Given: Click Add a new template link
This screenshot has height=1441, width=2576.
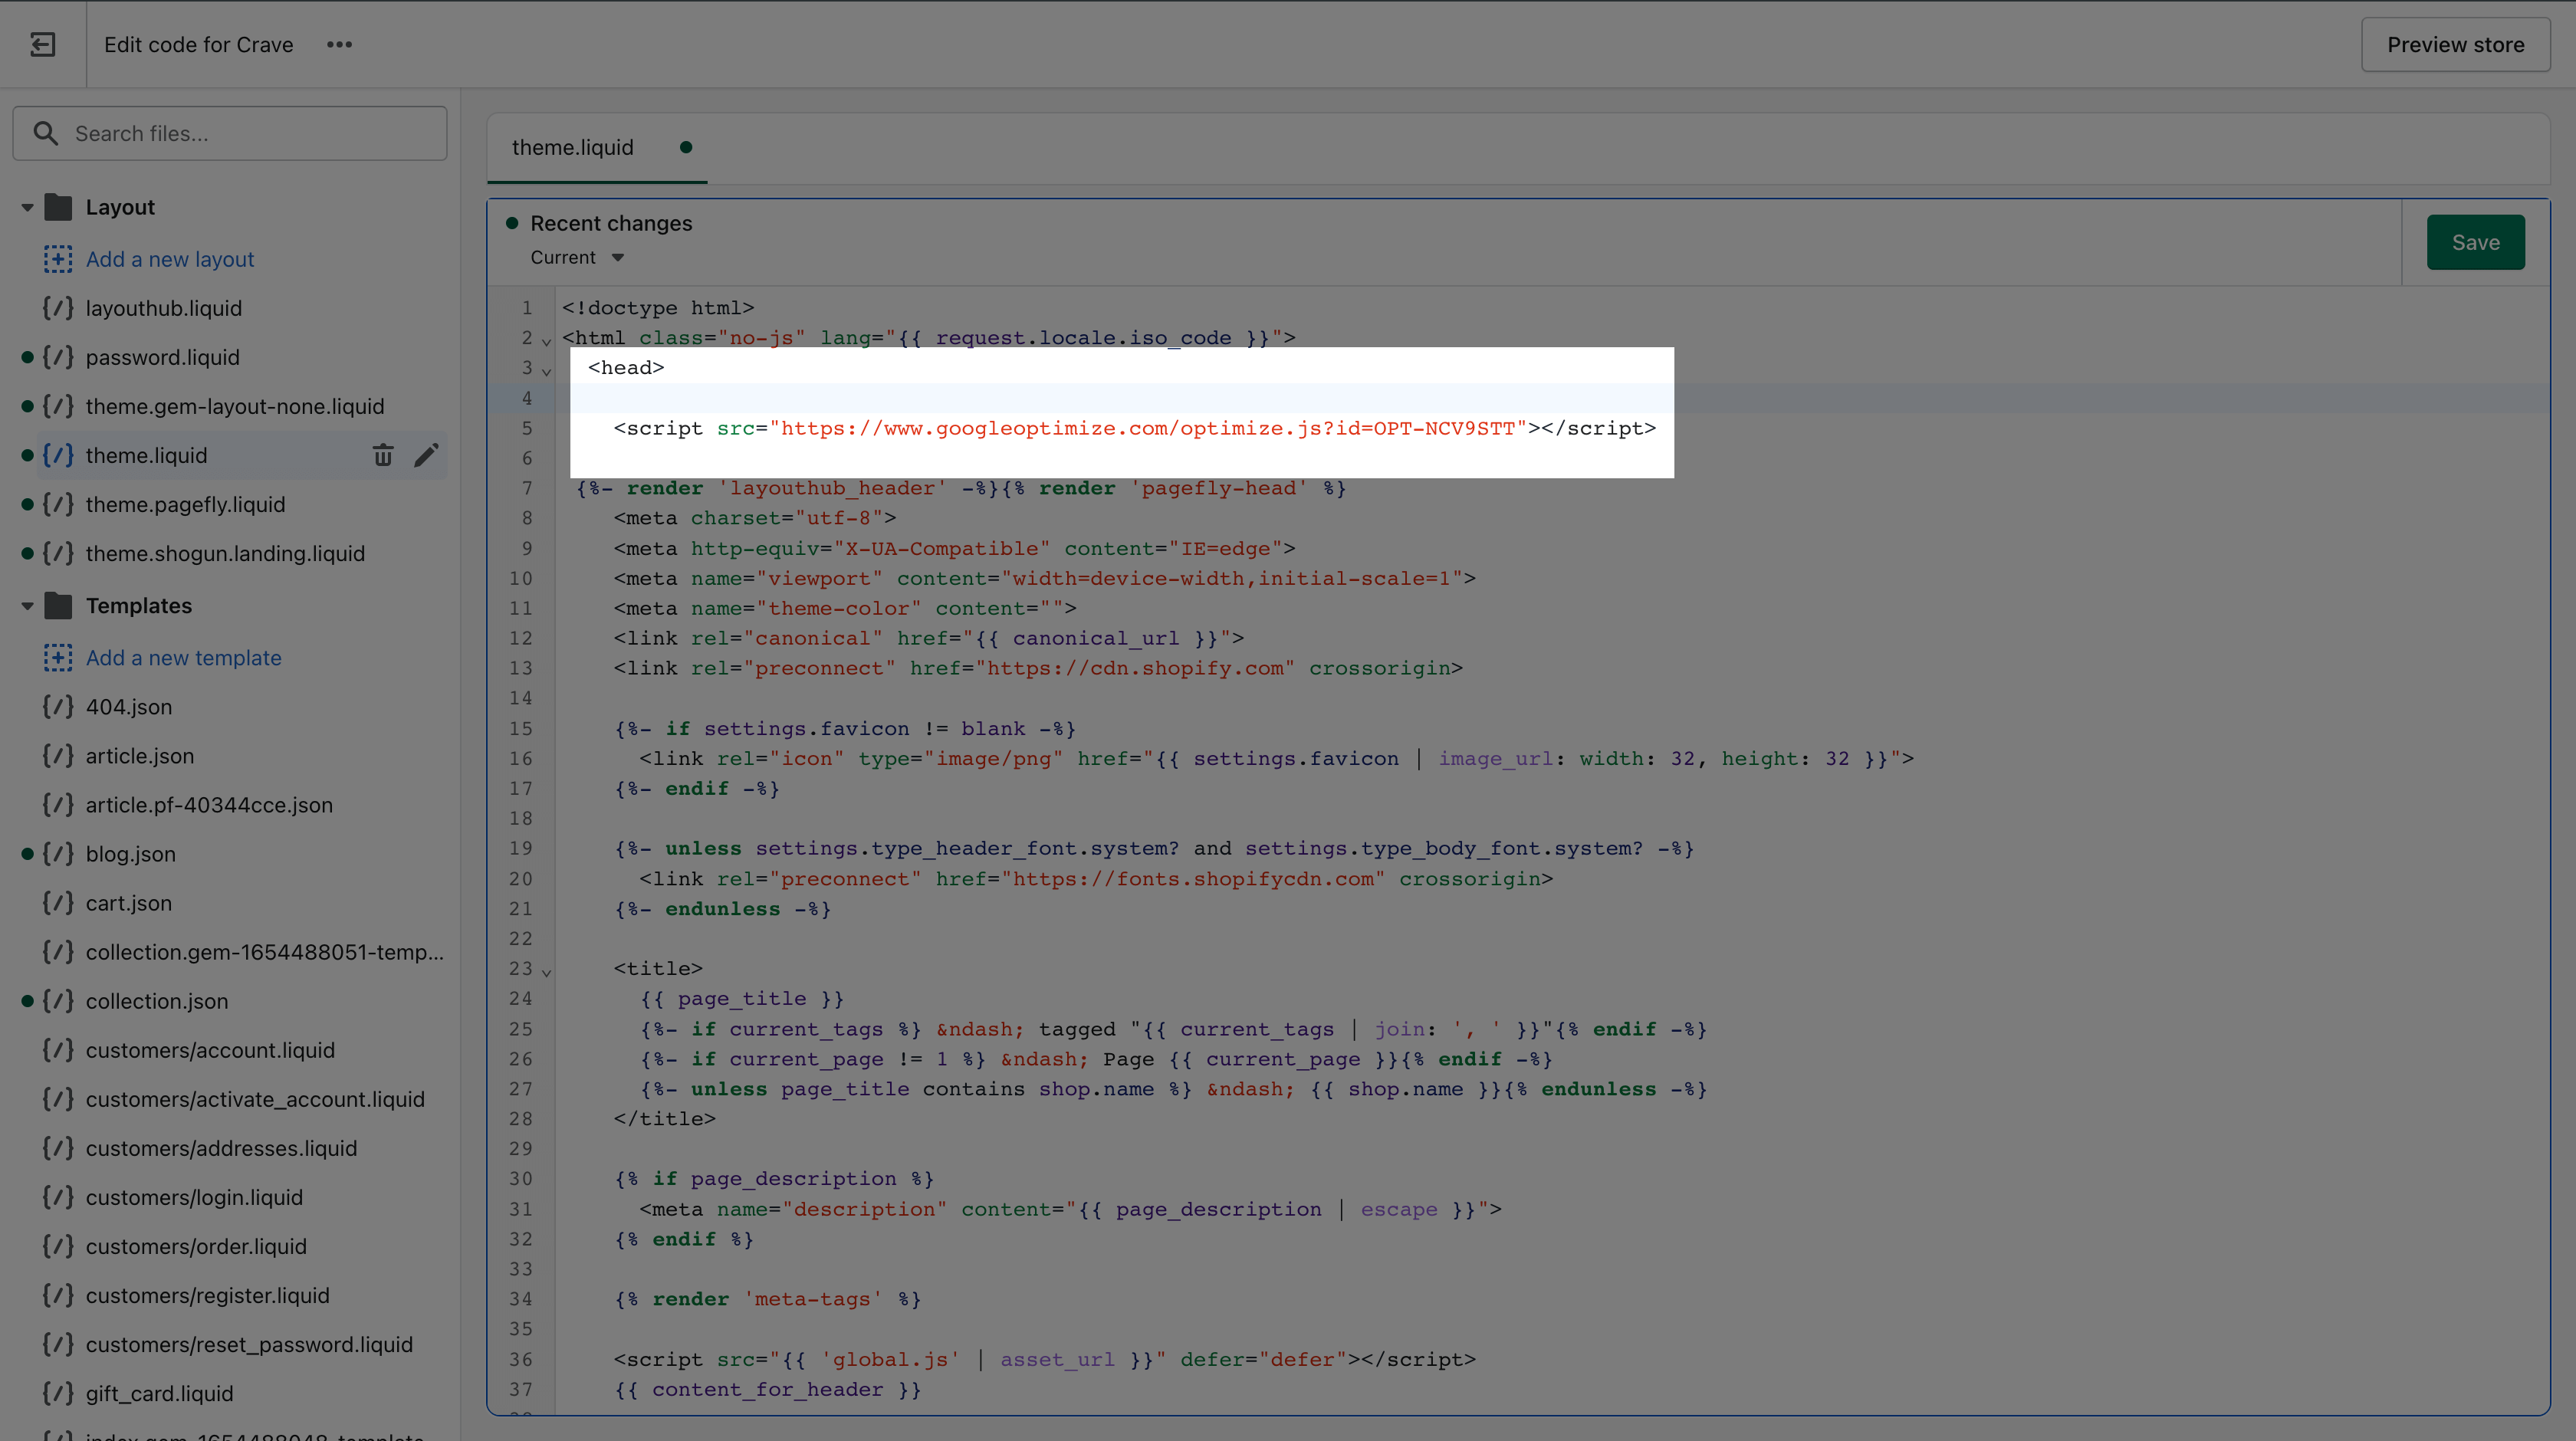Looking at the screenshot, I should click(x=183, y=658).
